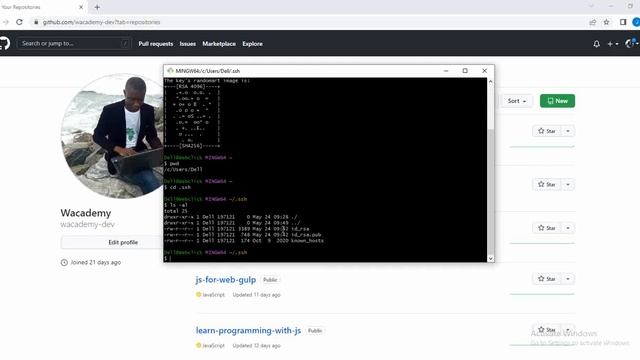Open Pull requests in GitHub header
Image resolution: width=640 pixels, height=360 pixels.
tap(156, 44)
